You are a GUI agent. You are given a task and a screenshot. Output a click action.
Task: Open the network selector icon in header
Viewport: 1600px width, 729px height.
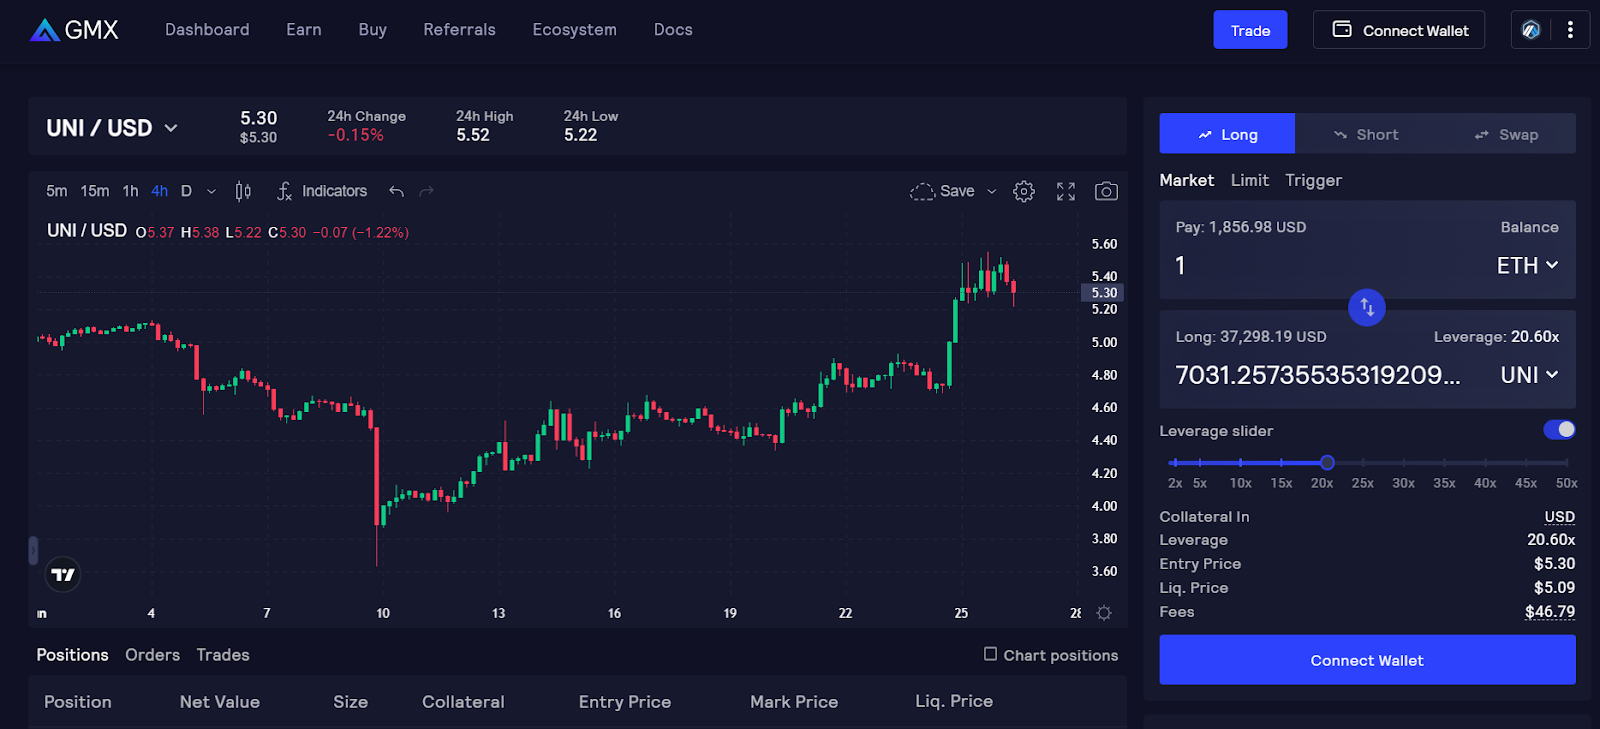1531,30
